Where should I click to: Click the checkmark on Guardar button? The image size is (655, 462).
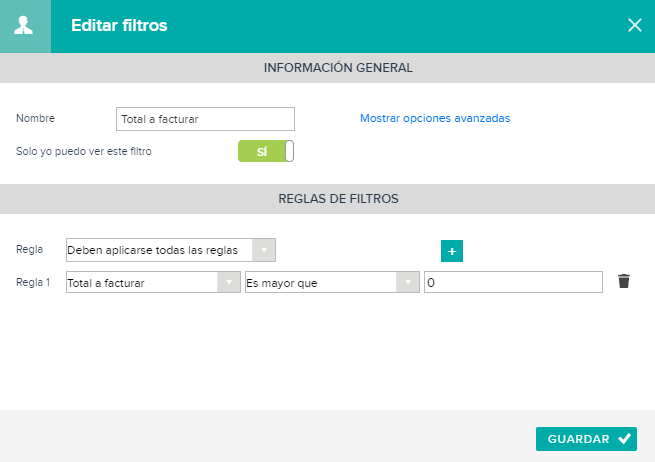(625, 439)
